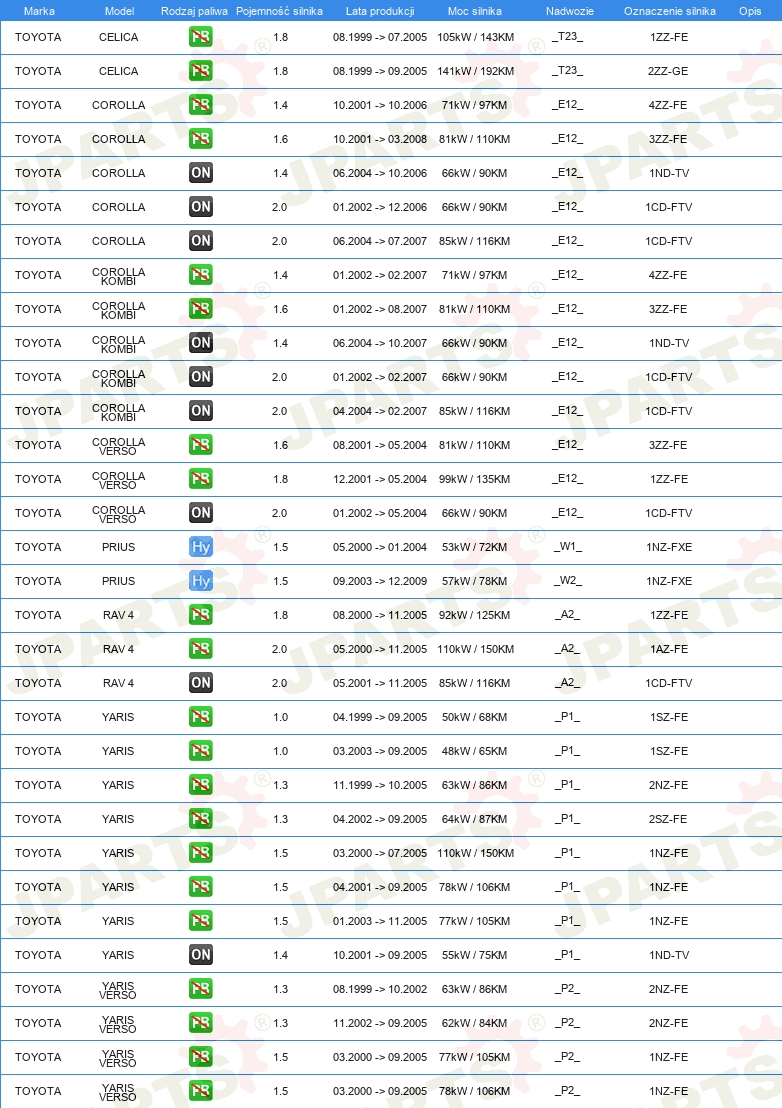Click the Nadwozie column header
The height and width of the screenshot is (1108, 782).
pos(569,11)
